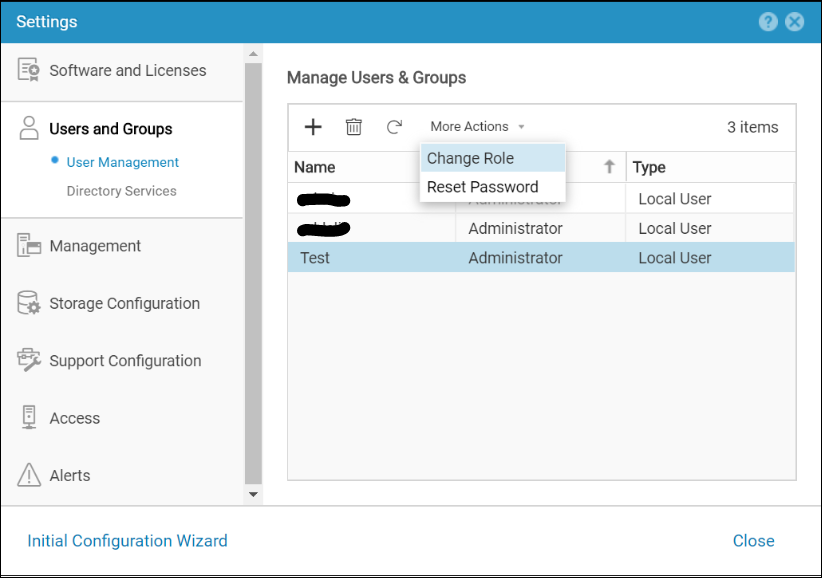
Task: Open the Help question mark icon
Action: [768, 22]
